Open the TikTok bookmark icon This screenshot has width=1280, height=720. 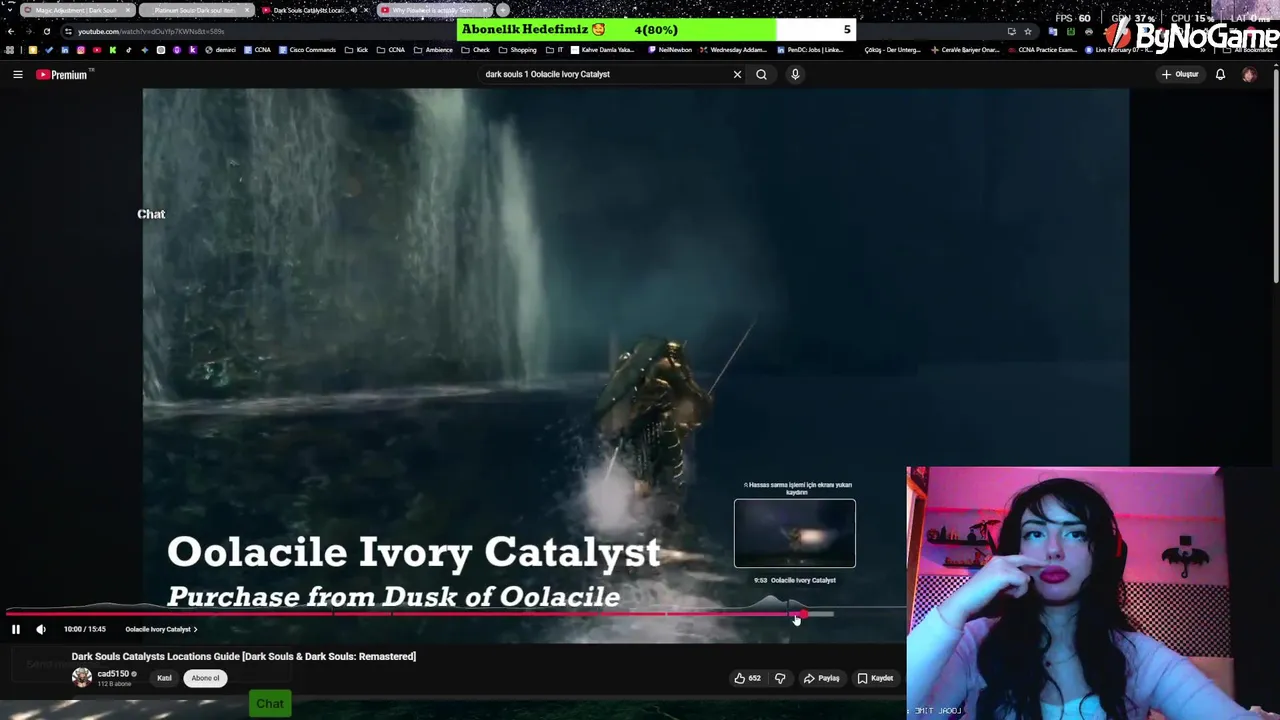point(128,50)
